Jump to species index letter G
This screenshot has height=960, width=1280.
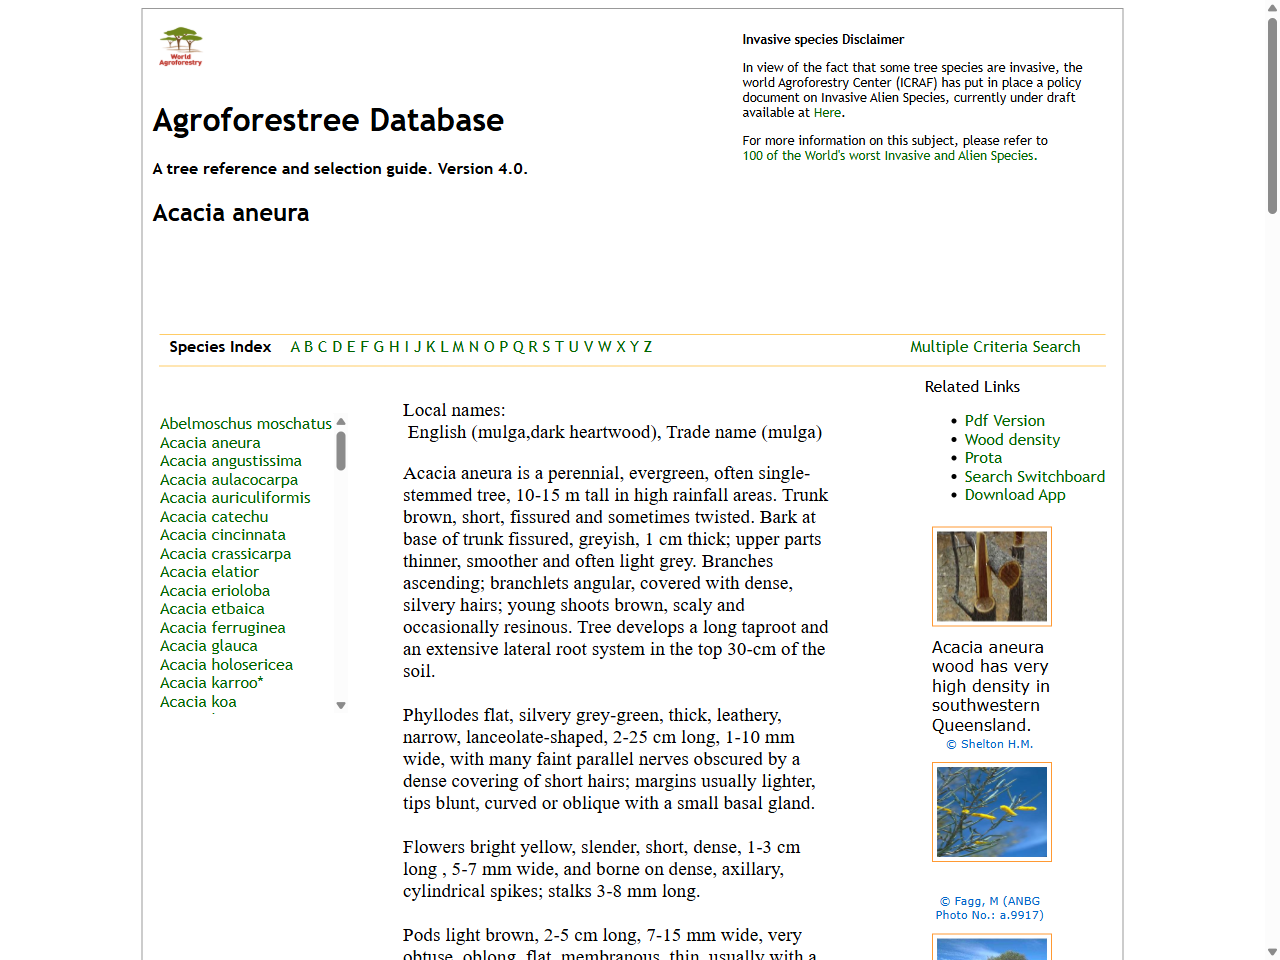[379, 347]
